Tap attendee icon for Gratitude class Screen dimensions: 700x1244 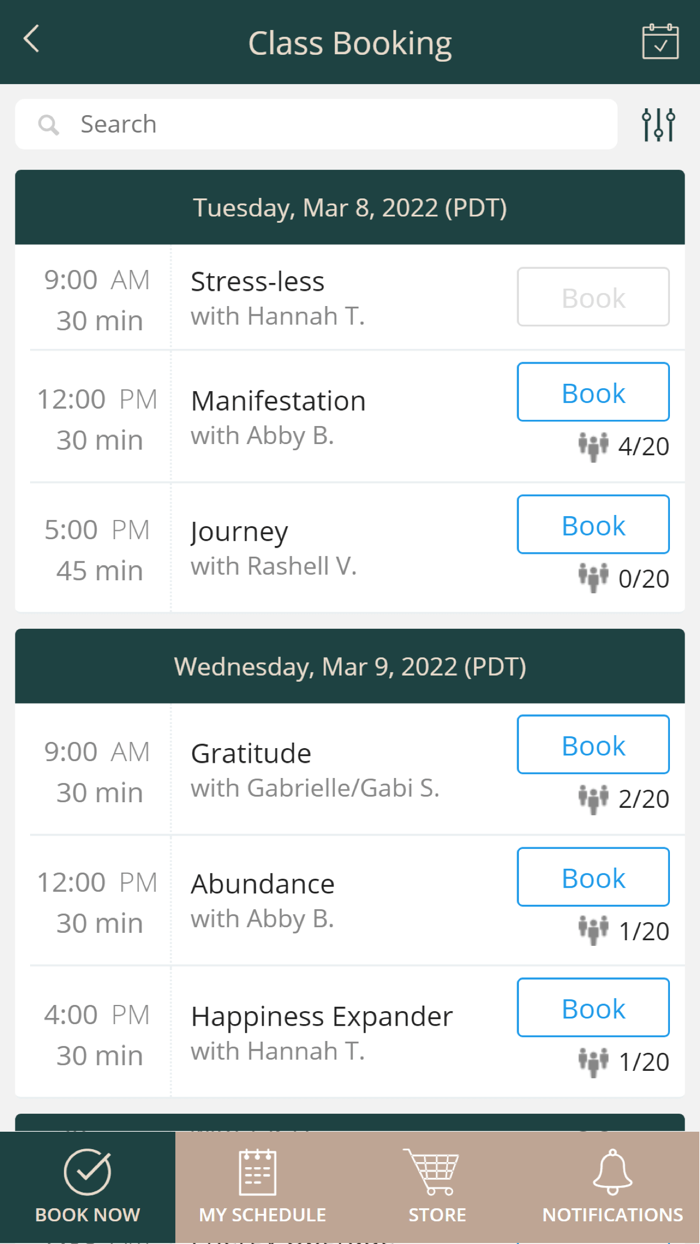click(x=593, y=797)
